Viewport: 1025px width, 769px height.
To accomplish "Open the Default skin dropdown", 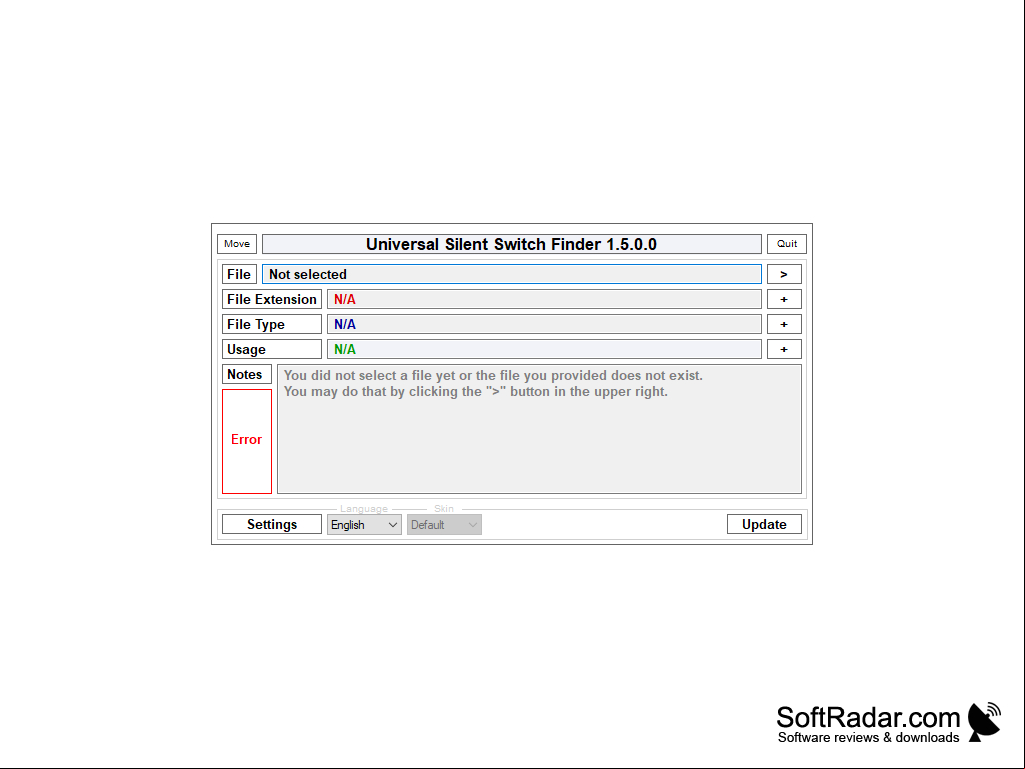I will (445, 524).
